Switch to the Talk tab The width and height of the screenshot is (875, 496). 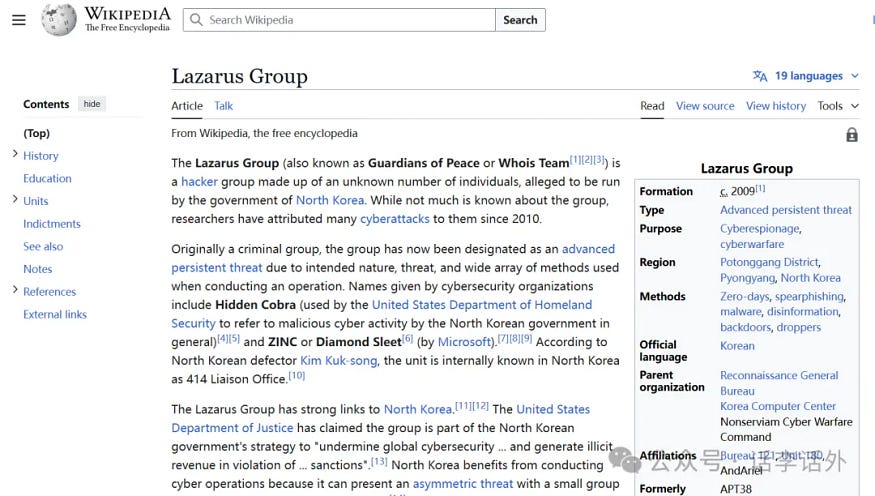[x=223, y=106]
